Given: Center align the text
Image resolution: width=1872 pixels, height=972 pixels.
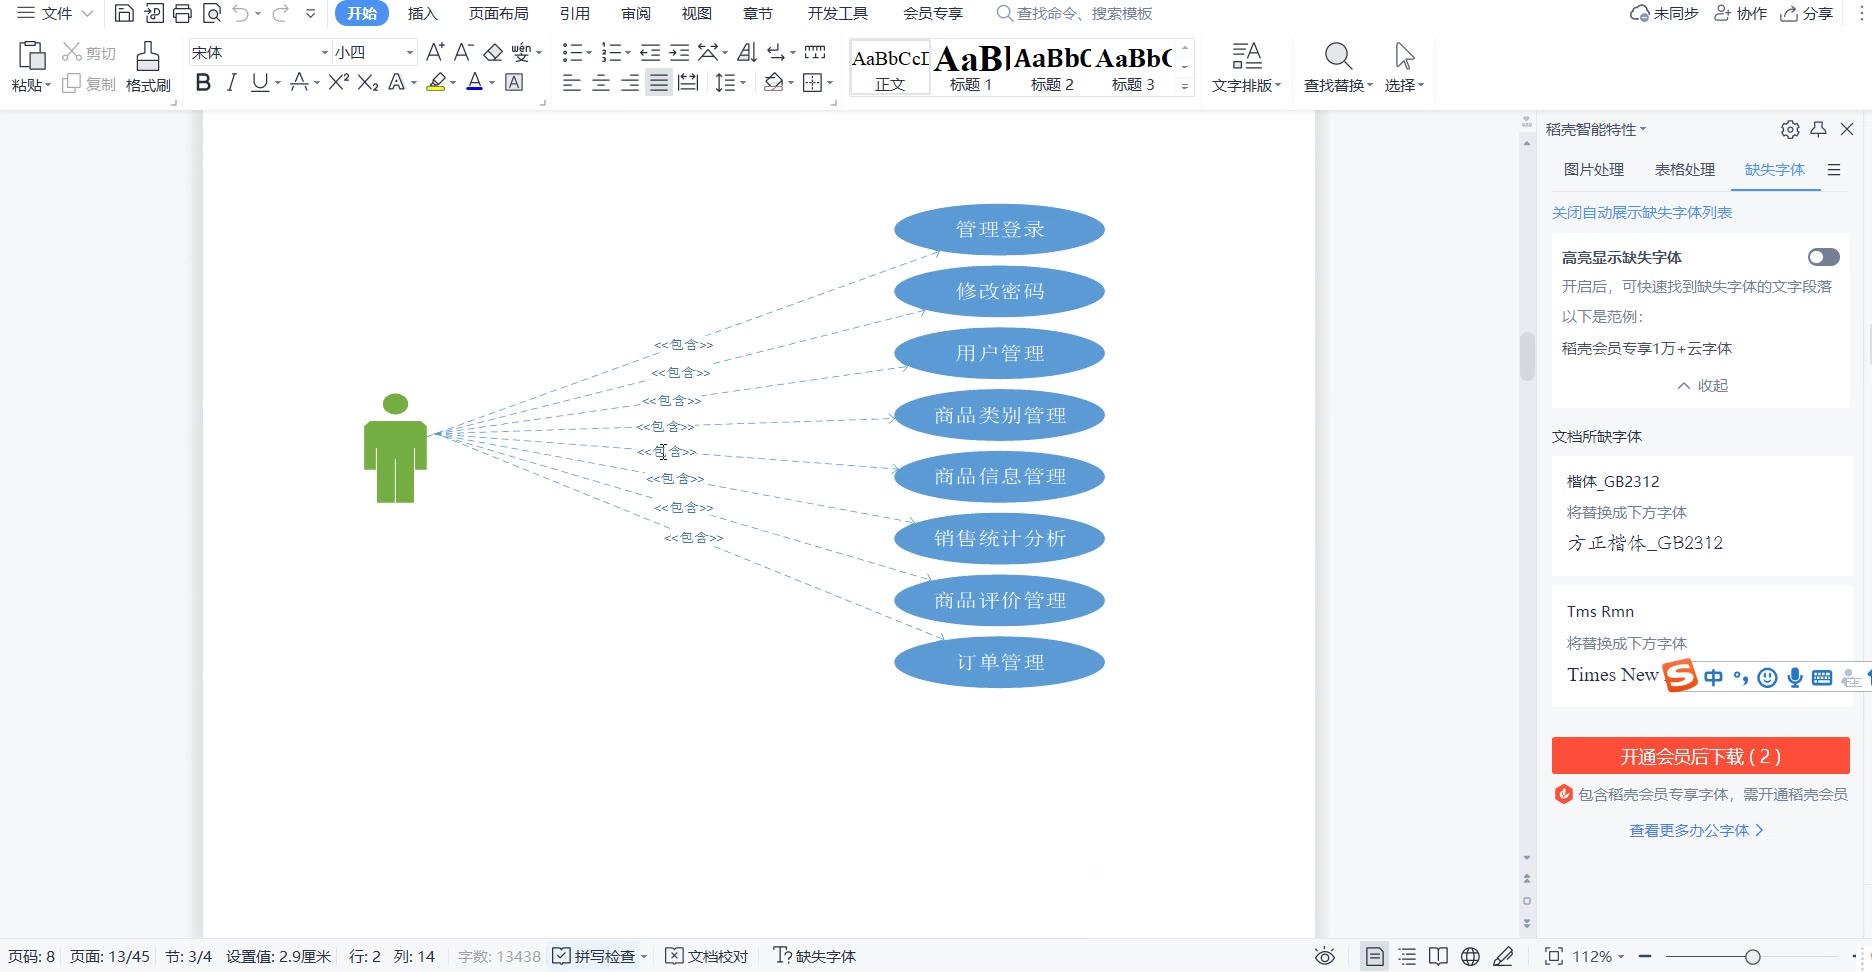Looking at the screenshot, I should tap(601, 83).
